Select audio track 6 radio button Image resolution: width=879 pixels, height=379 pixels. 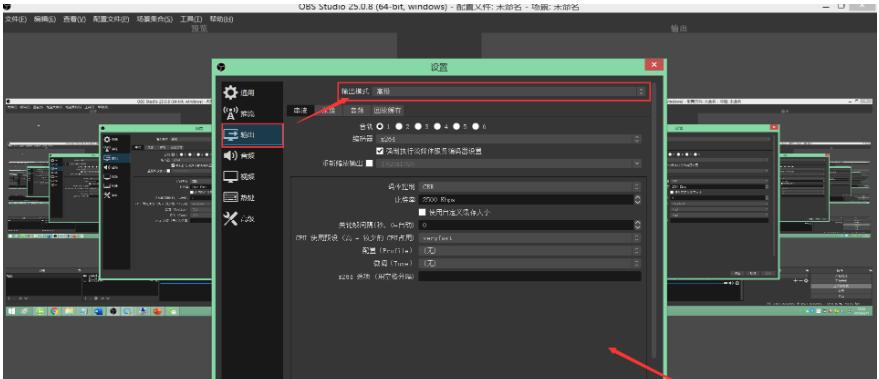click(475, 127)
